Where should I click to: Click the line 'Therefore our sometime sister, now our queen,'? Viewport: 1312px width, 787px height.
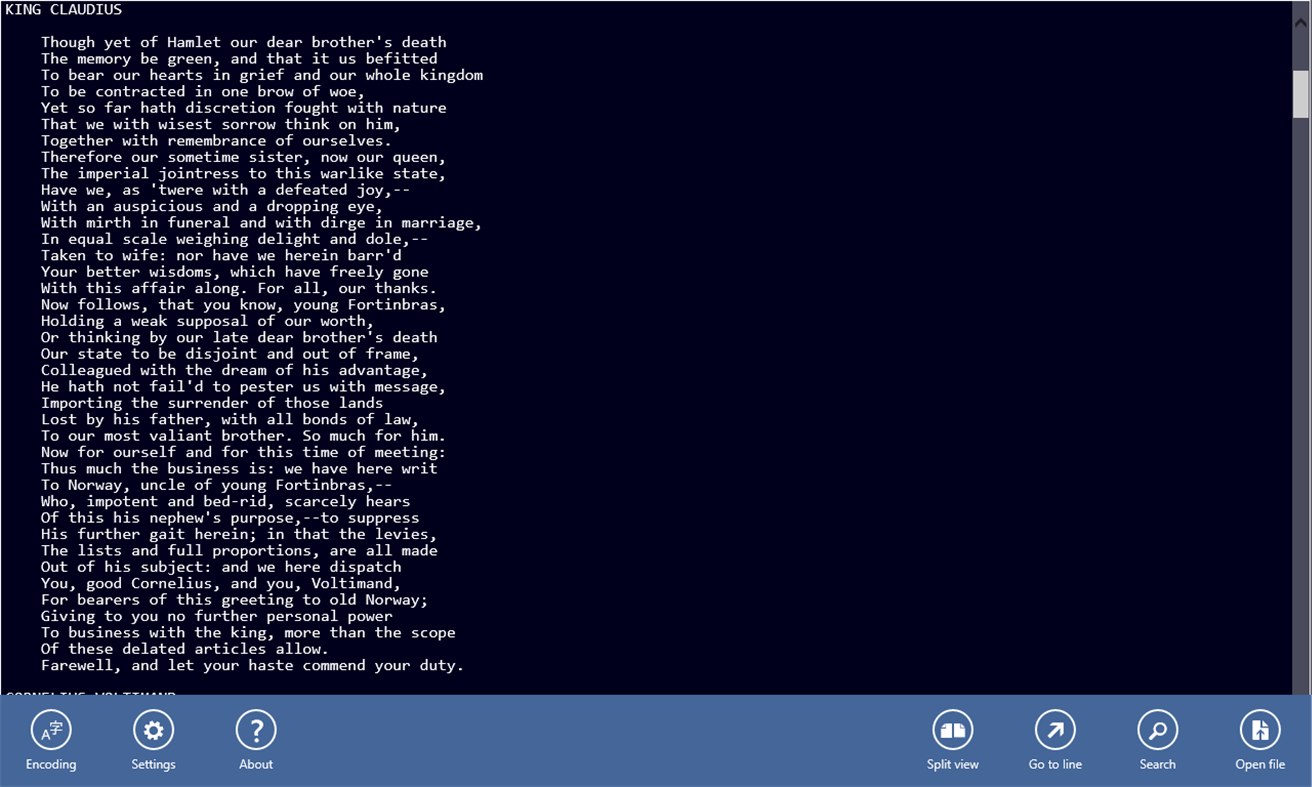point(244,157)
